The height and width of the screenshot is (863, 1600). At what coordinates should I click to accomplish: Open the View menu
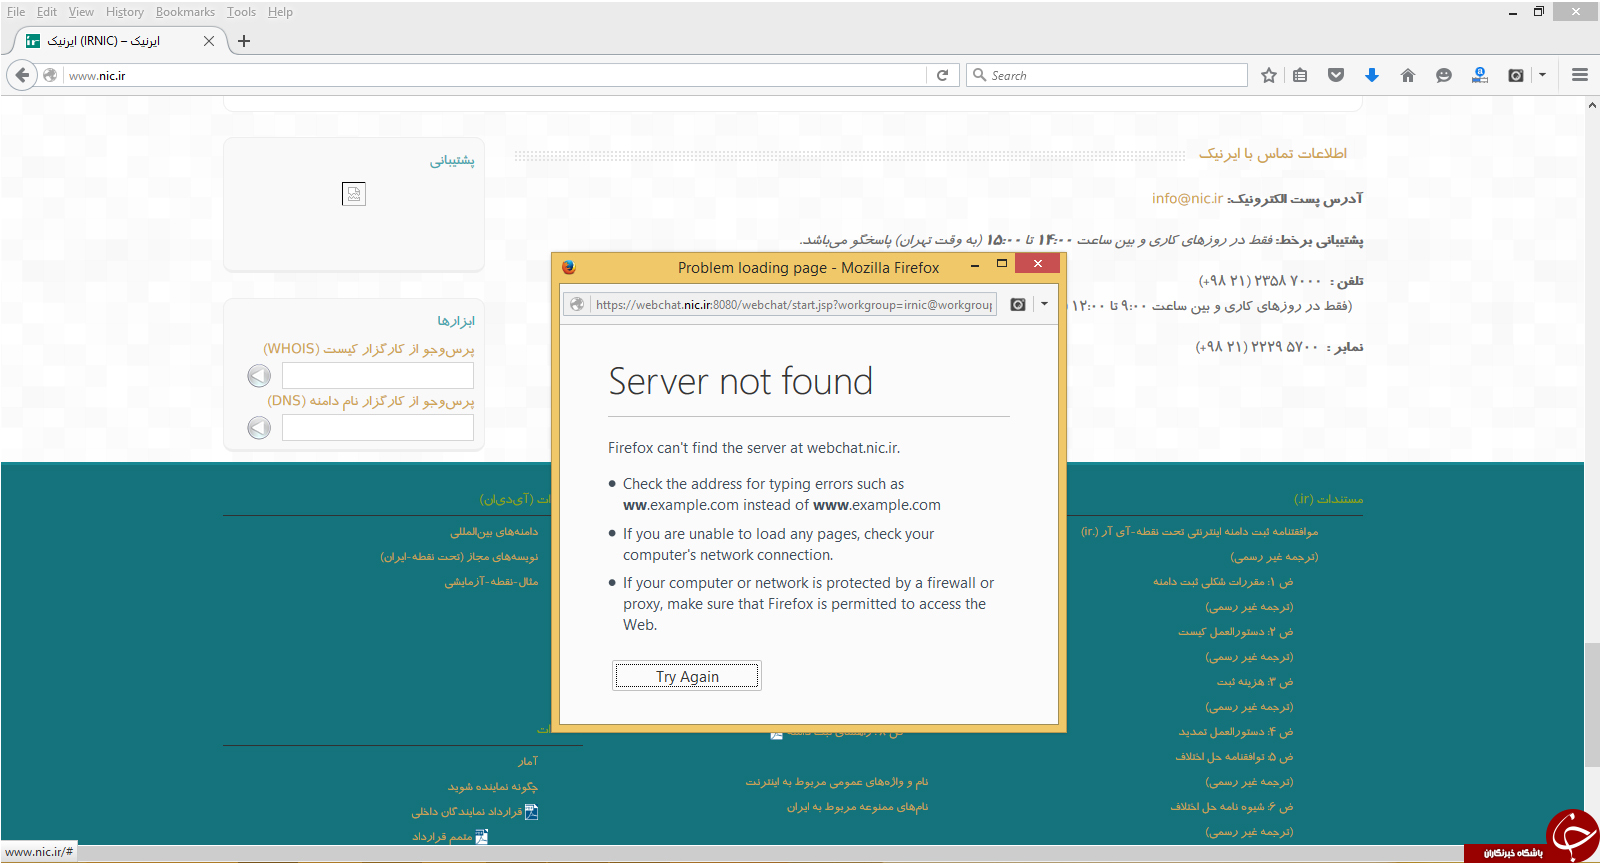click(81, 12)
